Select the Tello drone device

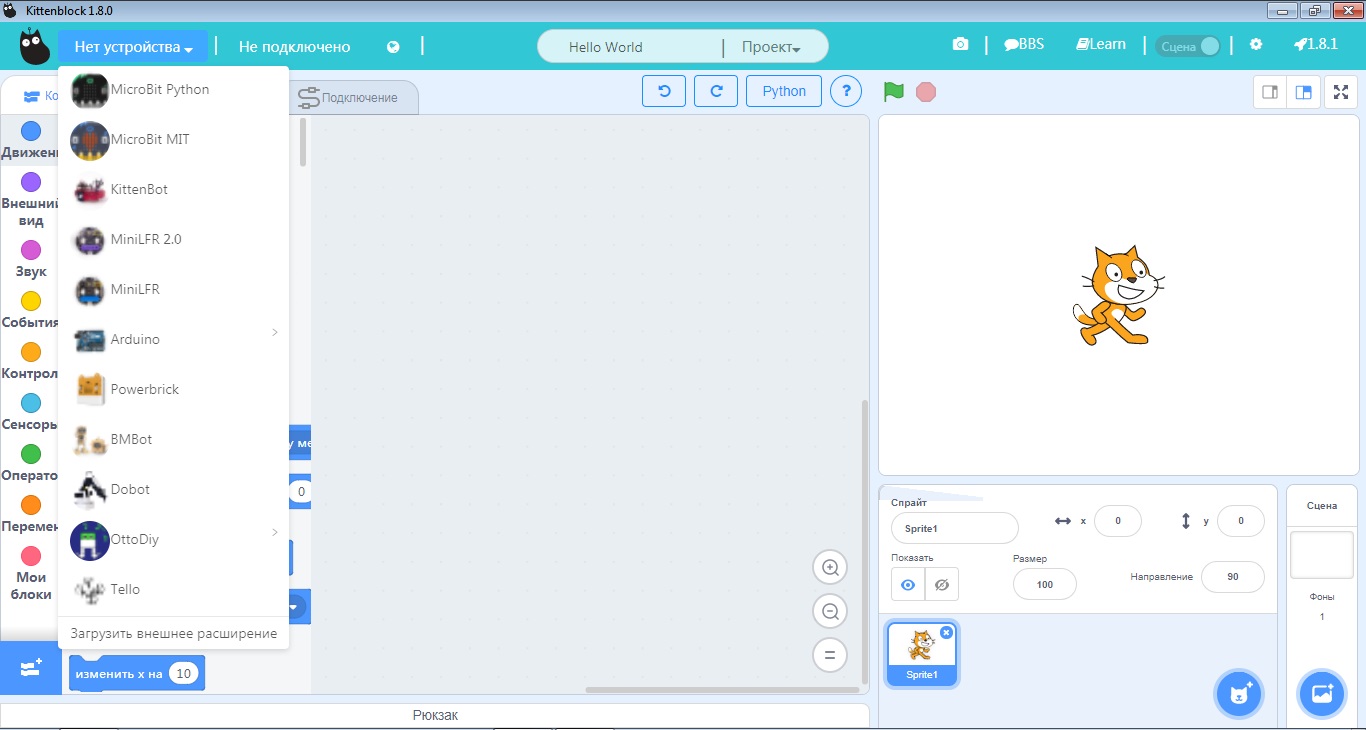tap(173, 590)
